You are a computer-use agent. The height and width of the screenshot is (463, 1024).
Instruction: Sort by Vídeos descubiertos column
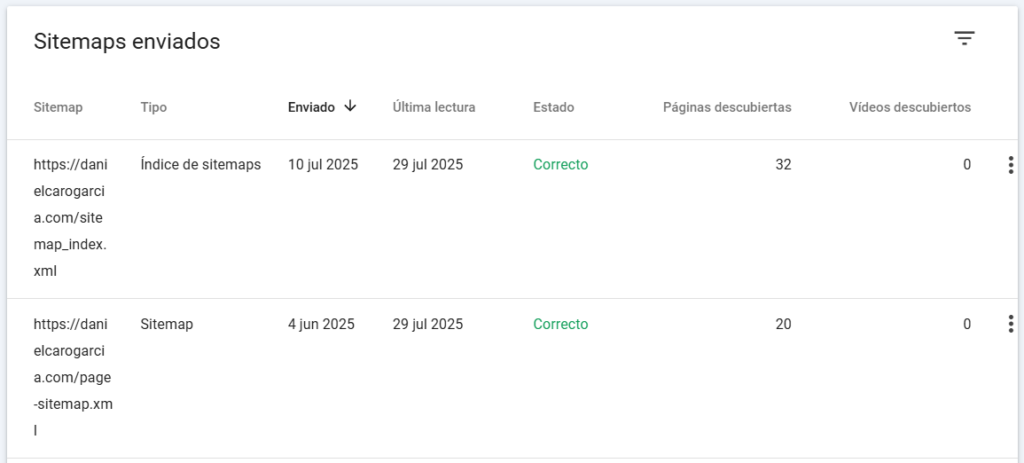coord(910,107)
